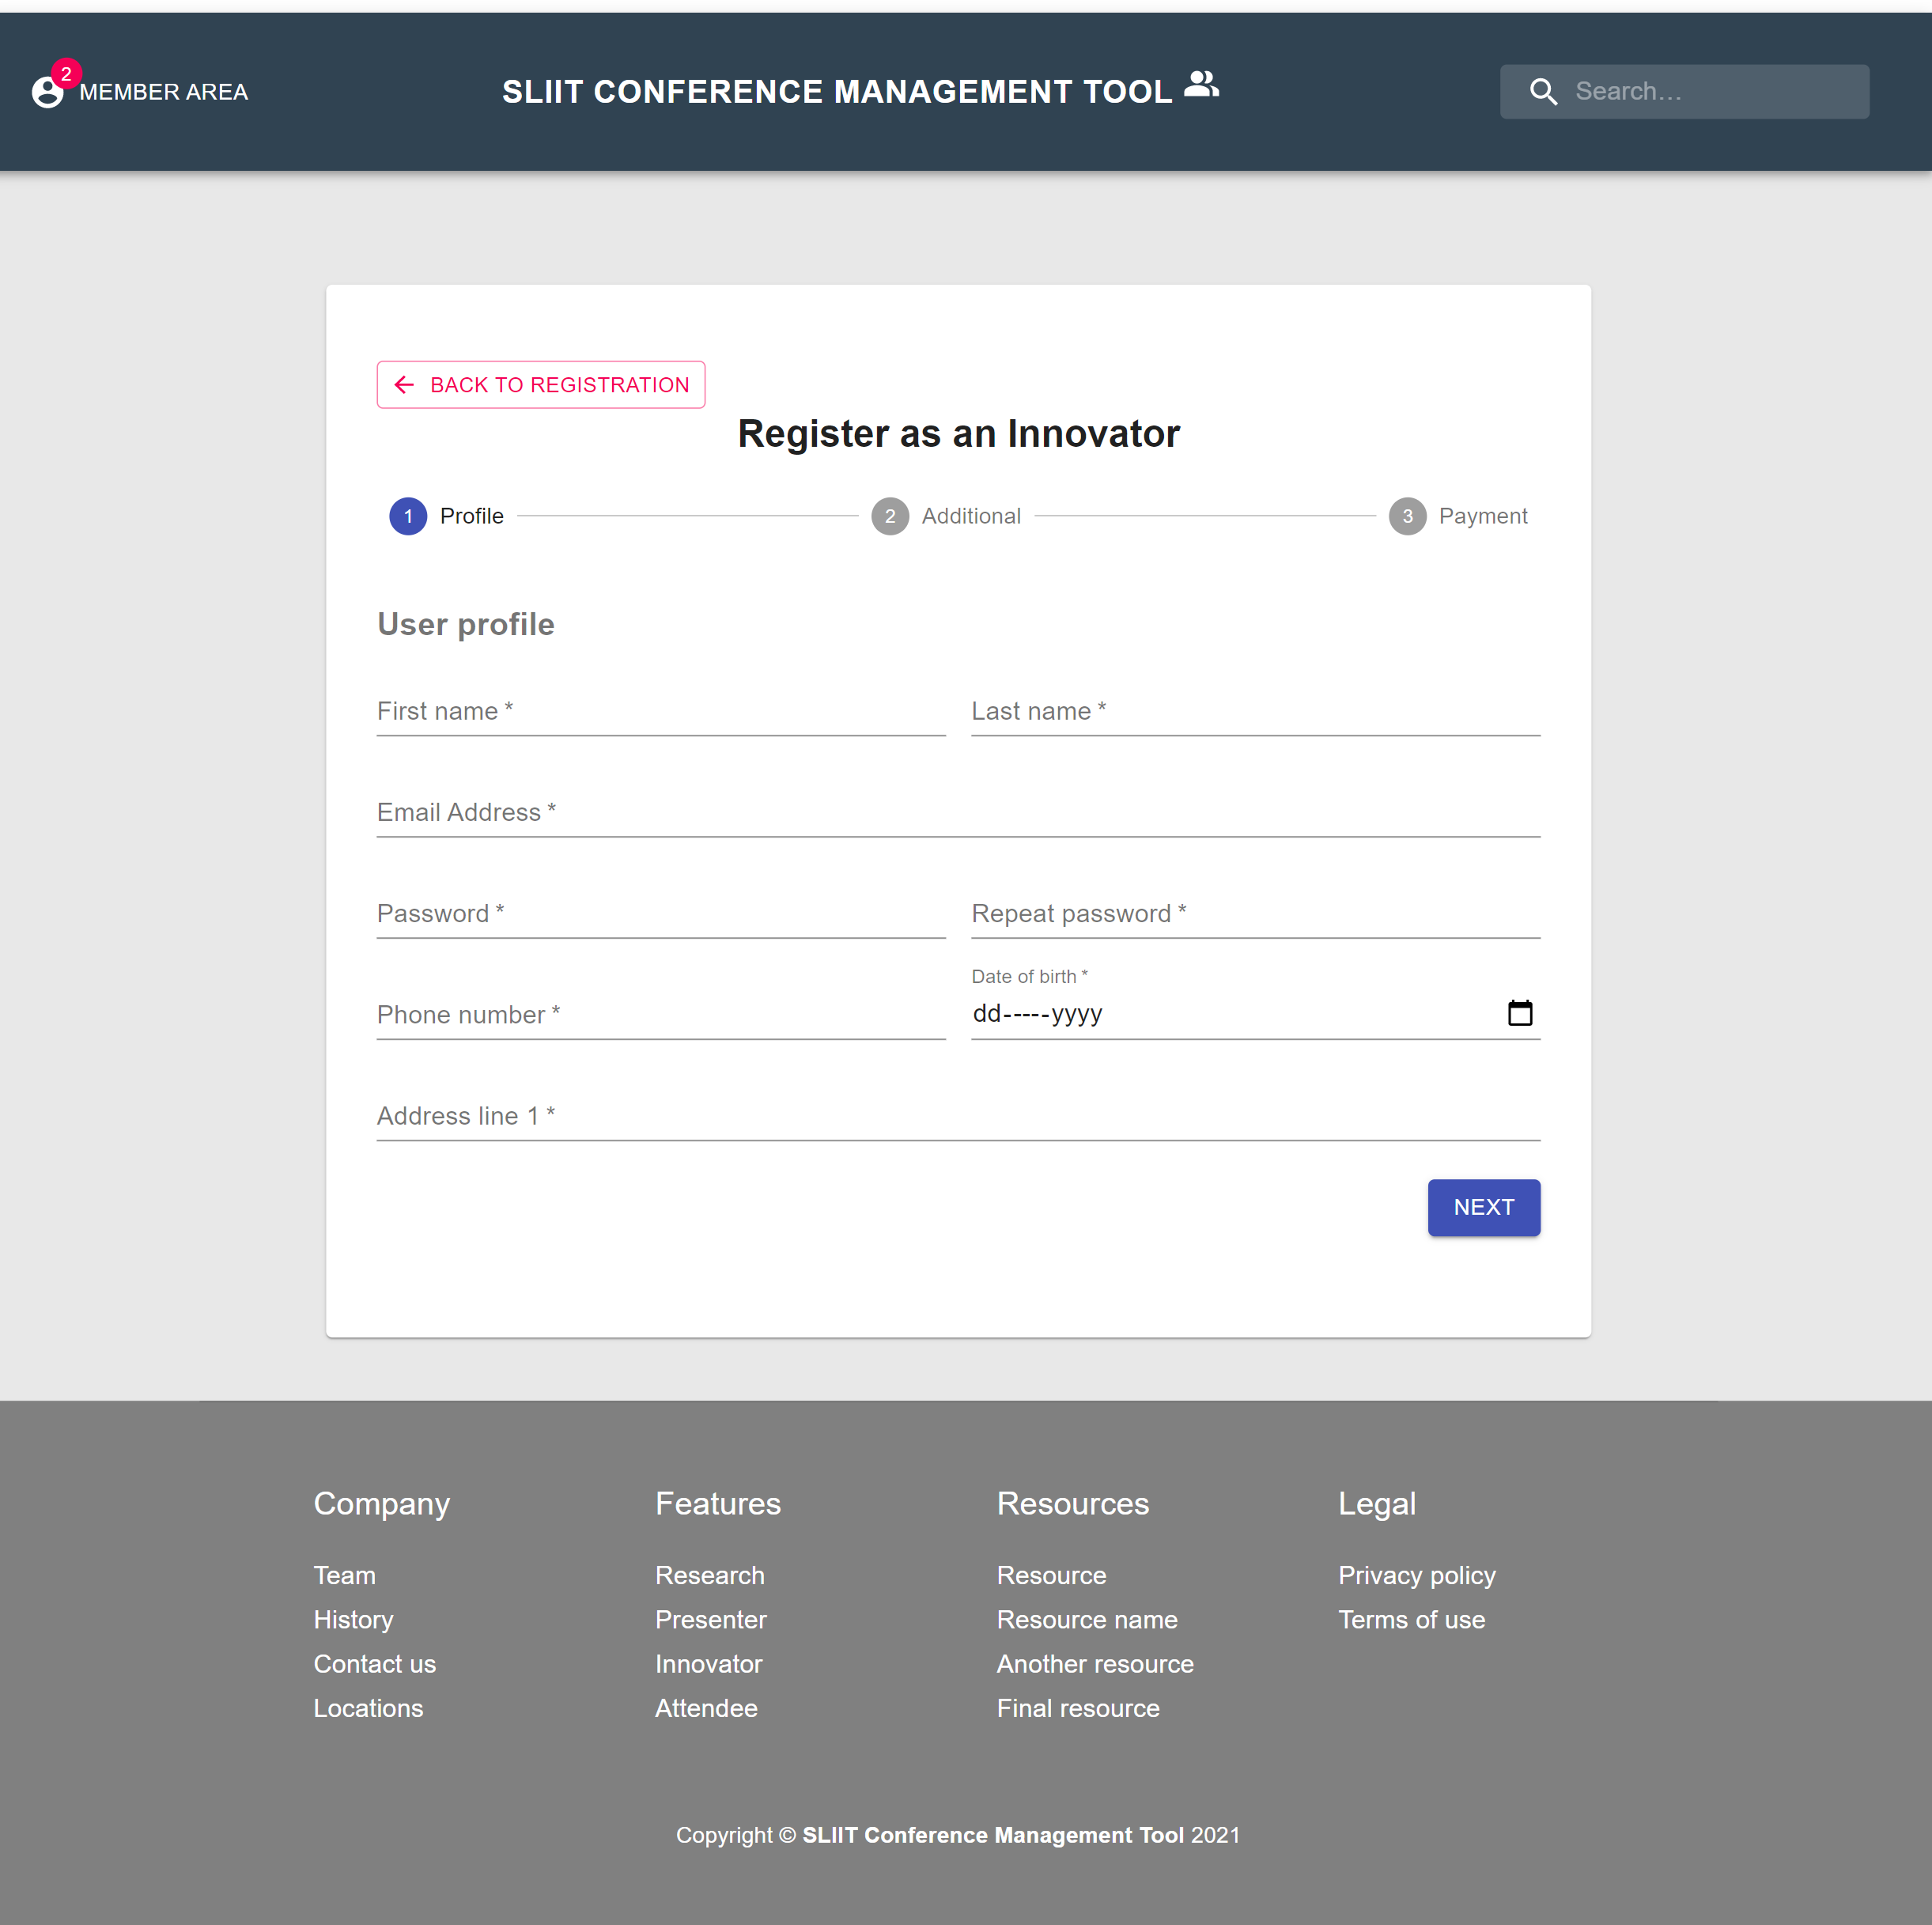1932x1925 pixels.
Task: Open the Contact us page
Action: 374,1663
